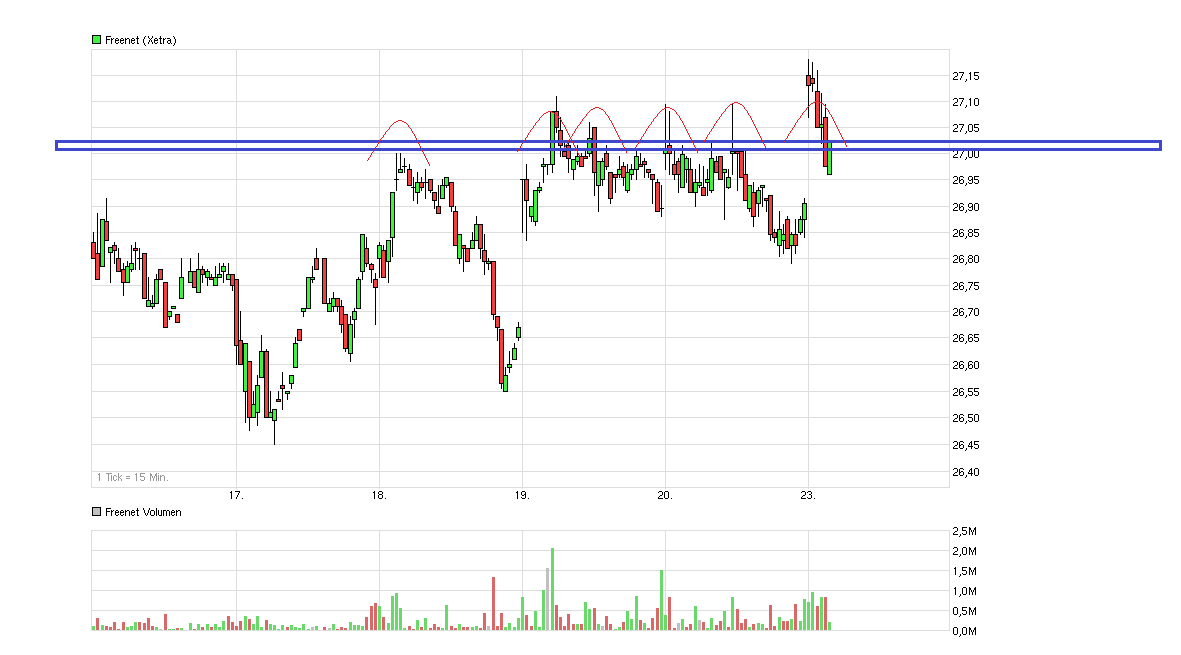Click the 26,80 price axis label
Viewport: 1181px width, 655px height.
point(966,259)
